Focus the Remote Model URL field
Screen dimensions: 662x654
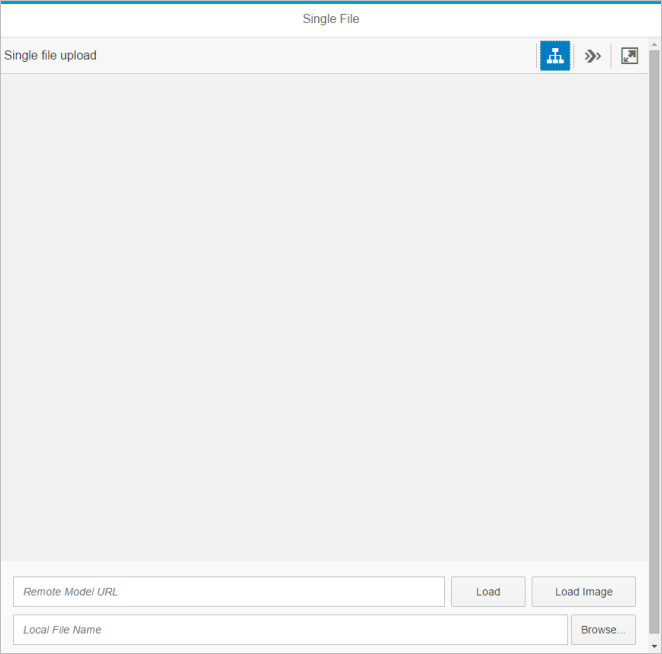[x=229, y=592]
